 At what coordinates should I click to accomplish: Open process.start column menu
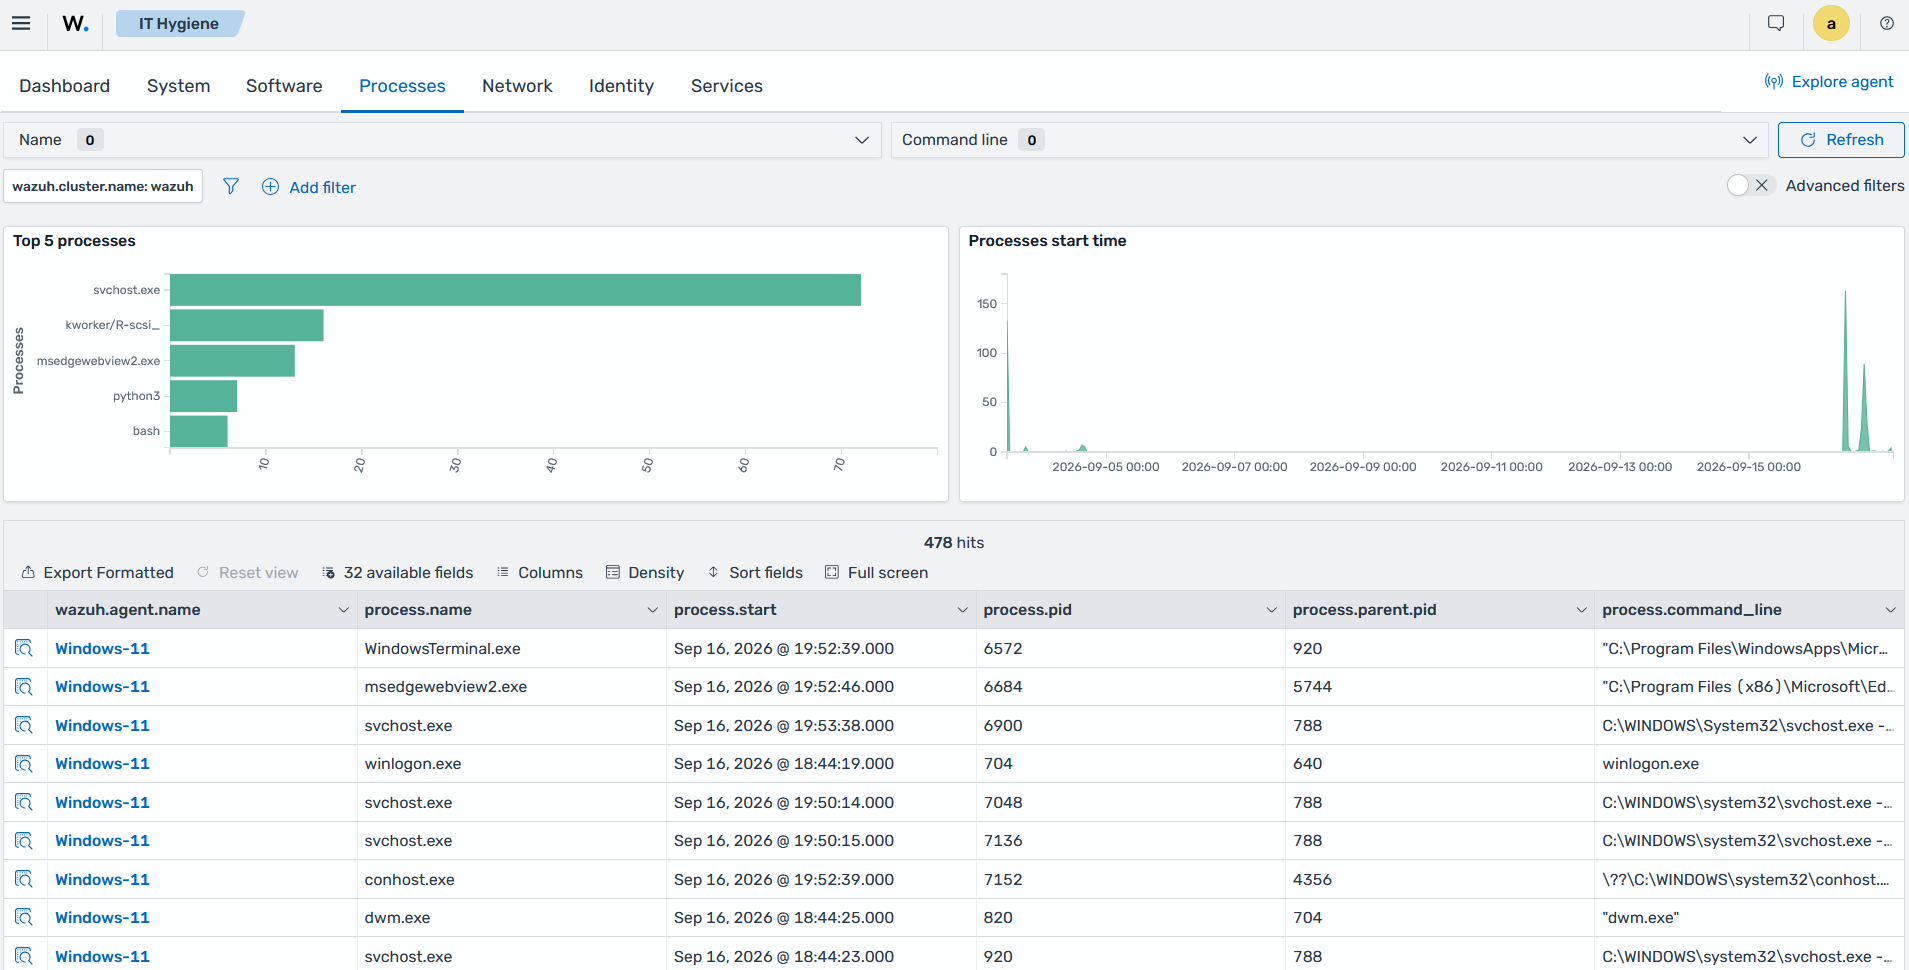coord(962,610)
